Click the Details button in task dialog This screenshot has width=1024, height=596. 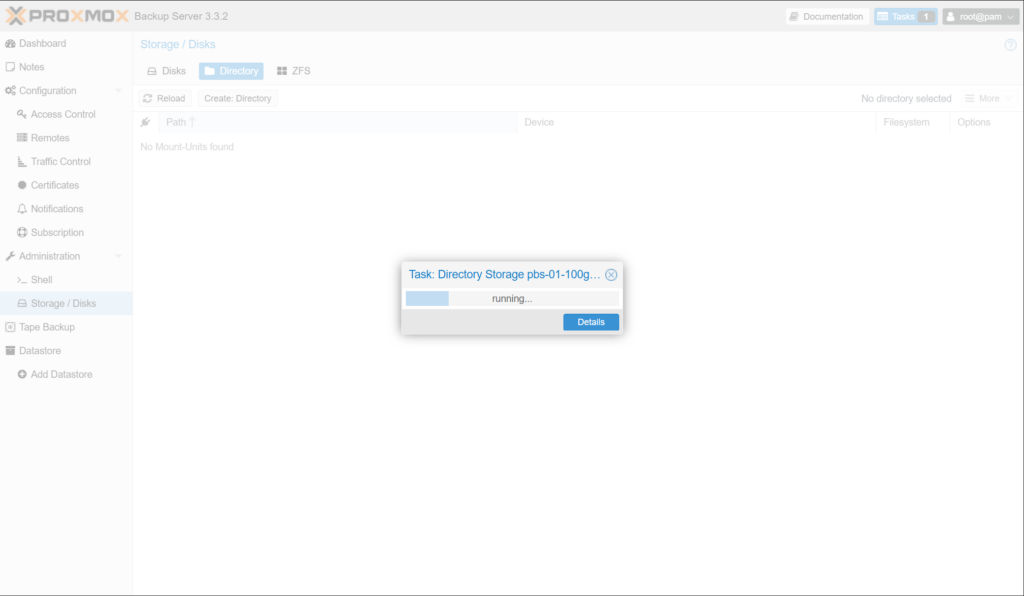point(590,322)
